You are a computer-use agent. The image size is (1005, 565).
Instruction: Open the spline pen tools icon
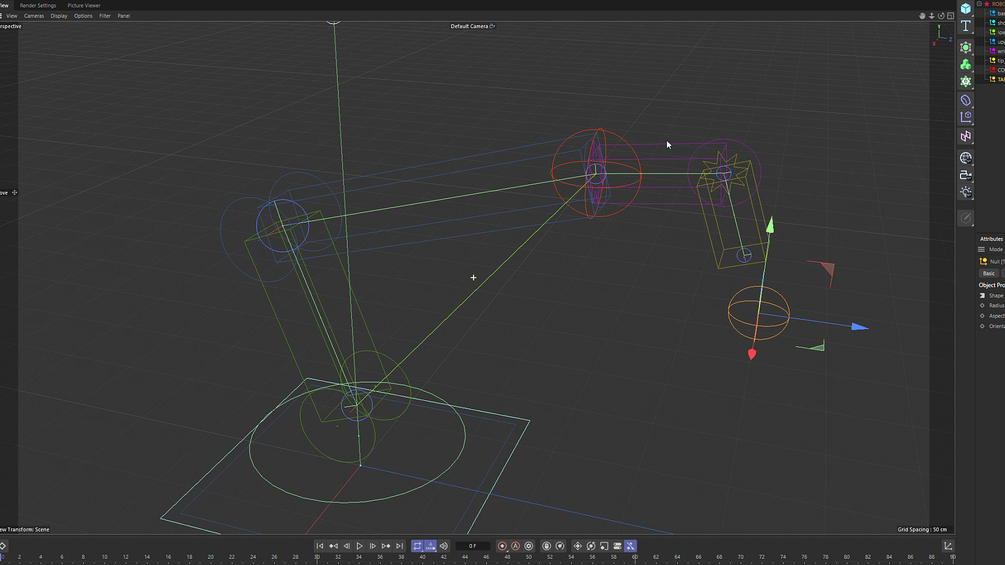point(966,117)
